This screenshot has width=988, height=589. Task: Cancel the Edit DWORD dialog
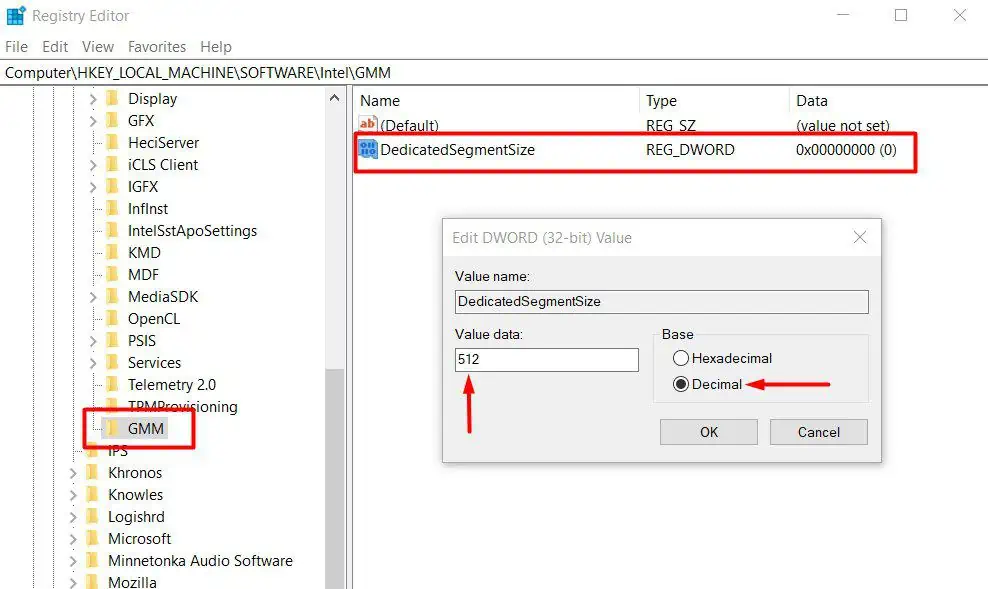click(819, 432)
